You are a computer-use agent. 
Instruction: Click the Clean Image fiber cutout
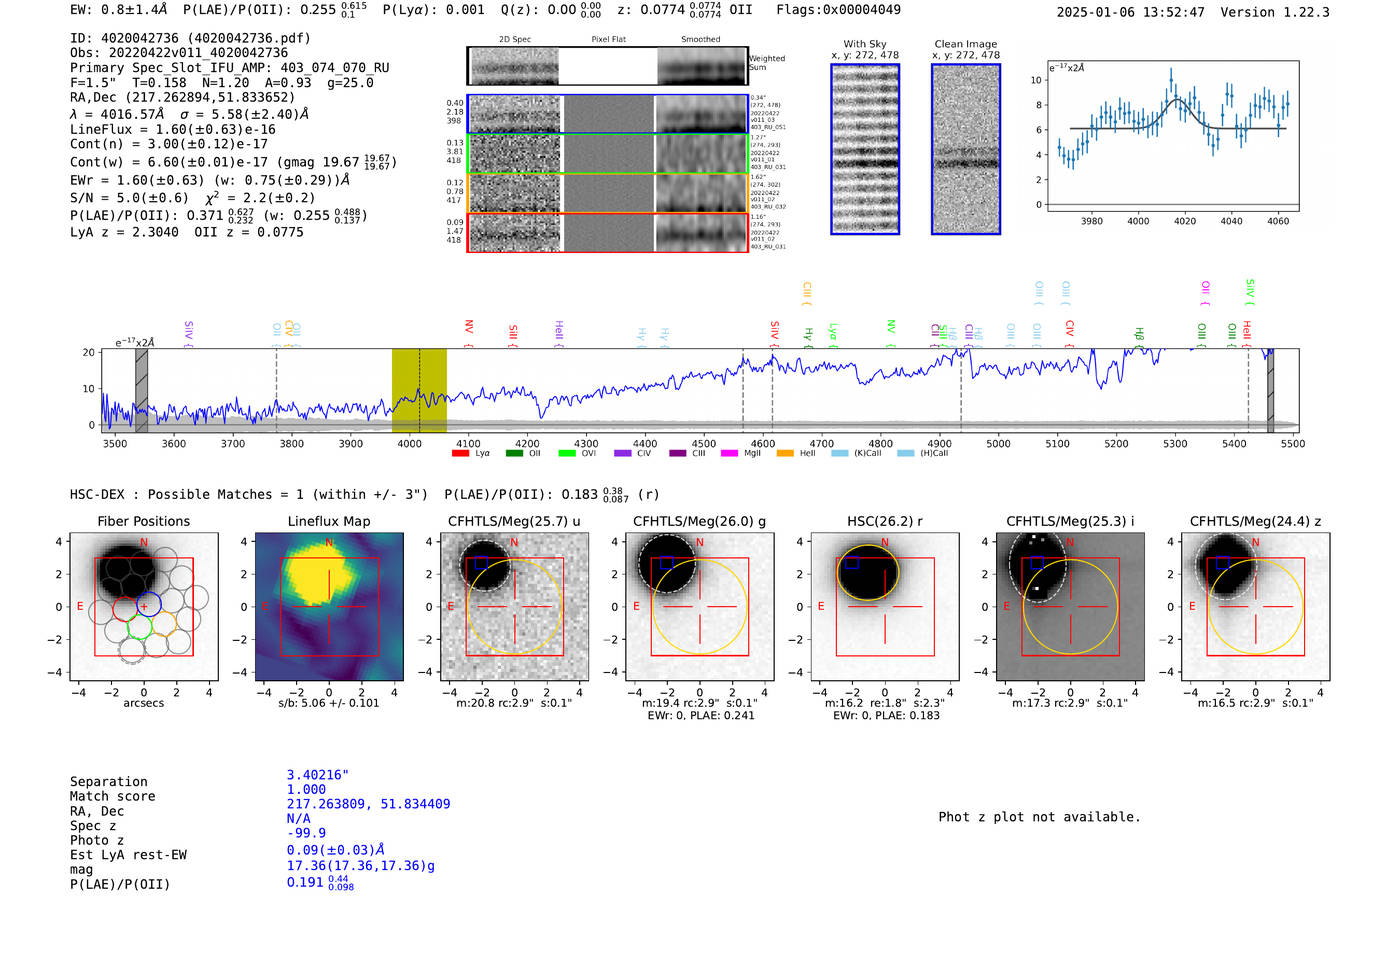[966, 149]
